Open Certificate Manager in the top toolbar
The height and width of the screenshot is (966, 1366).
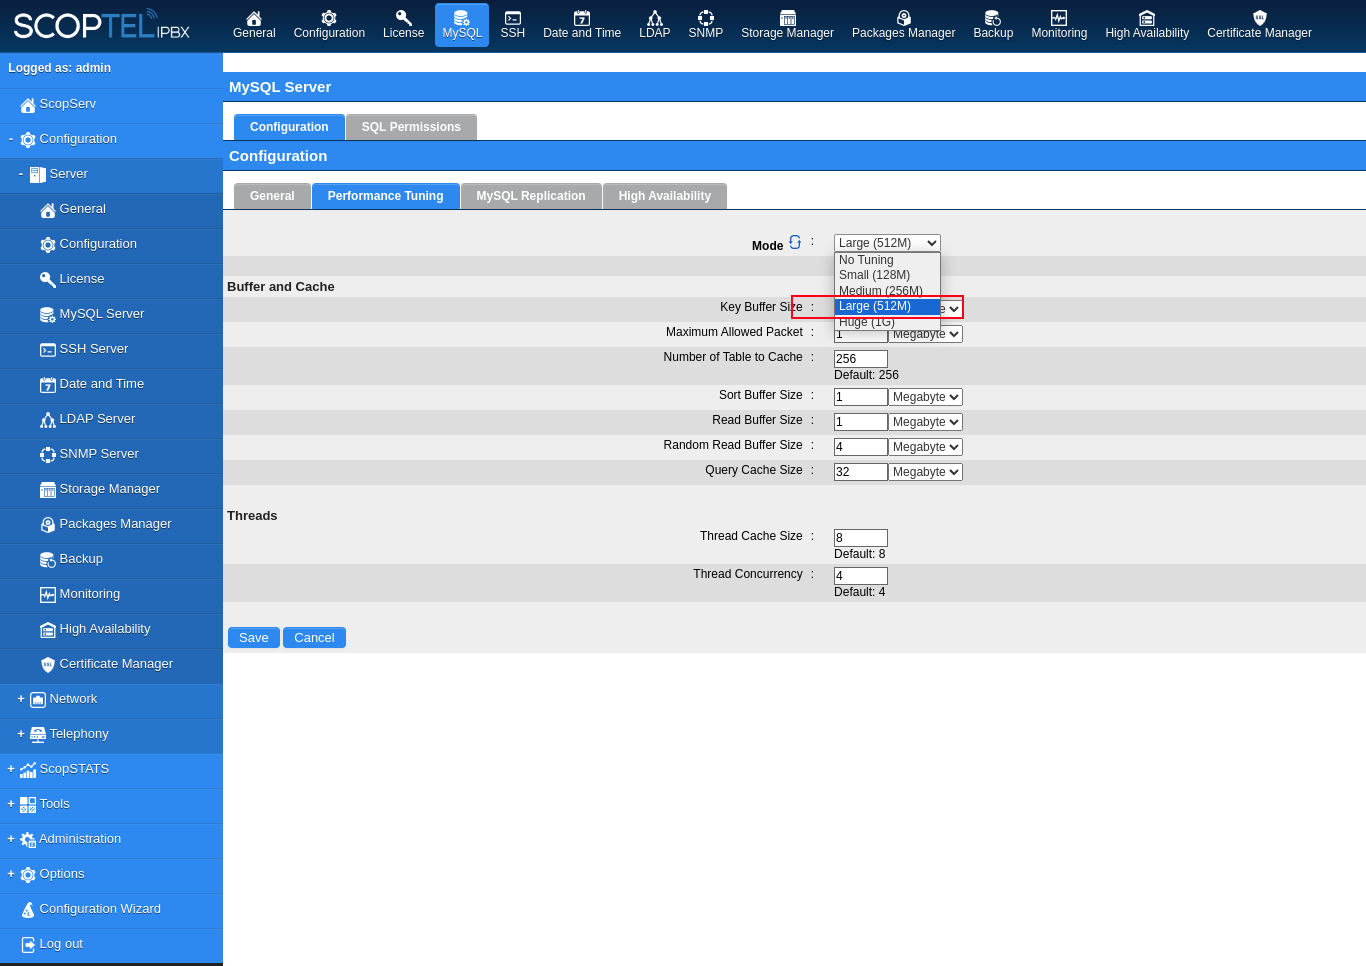(x=1259, y=25)
